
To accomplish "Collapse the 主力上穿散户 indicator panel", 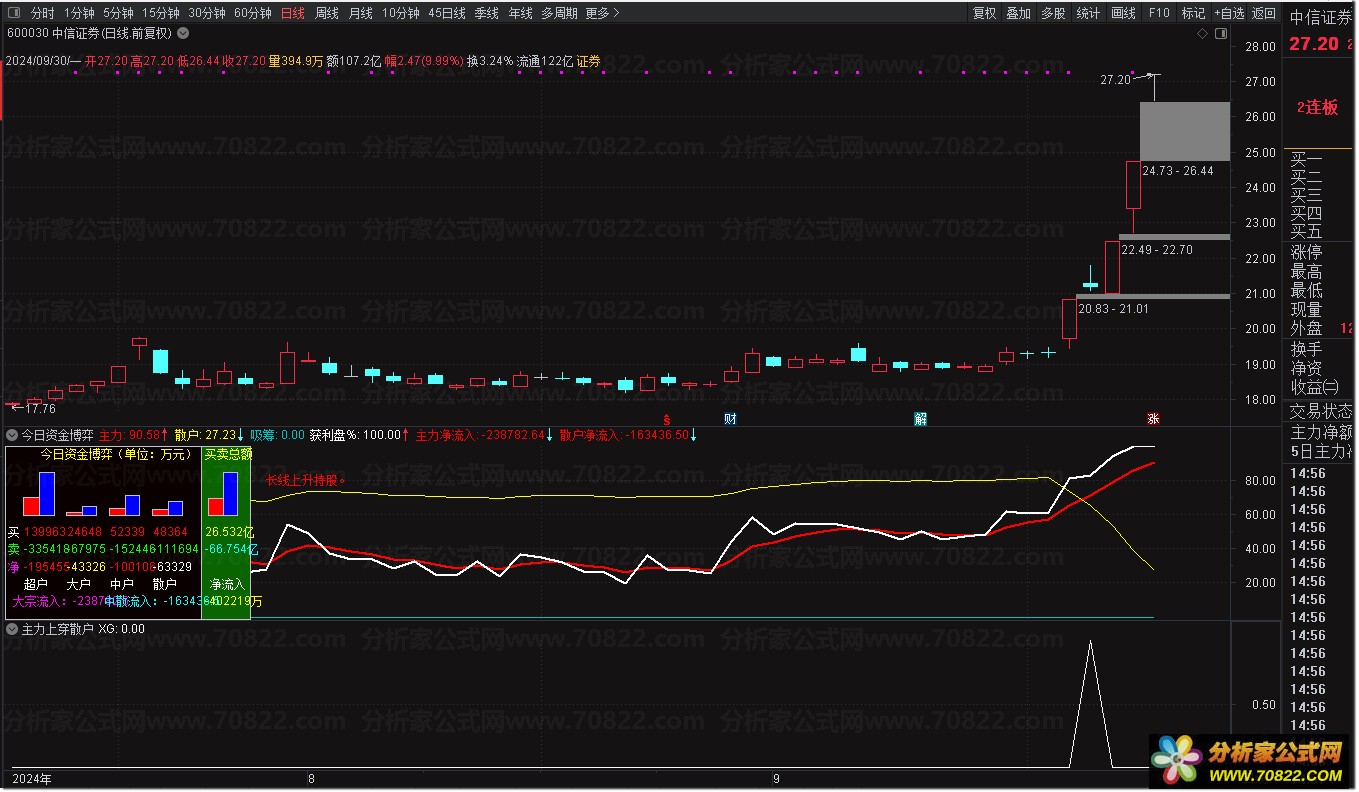I will pos(12,629).
